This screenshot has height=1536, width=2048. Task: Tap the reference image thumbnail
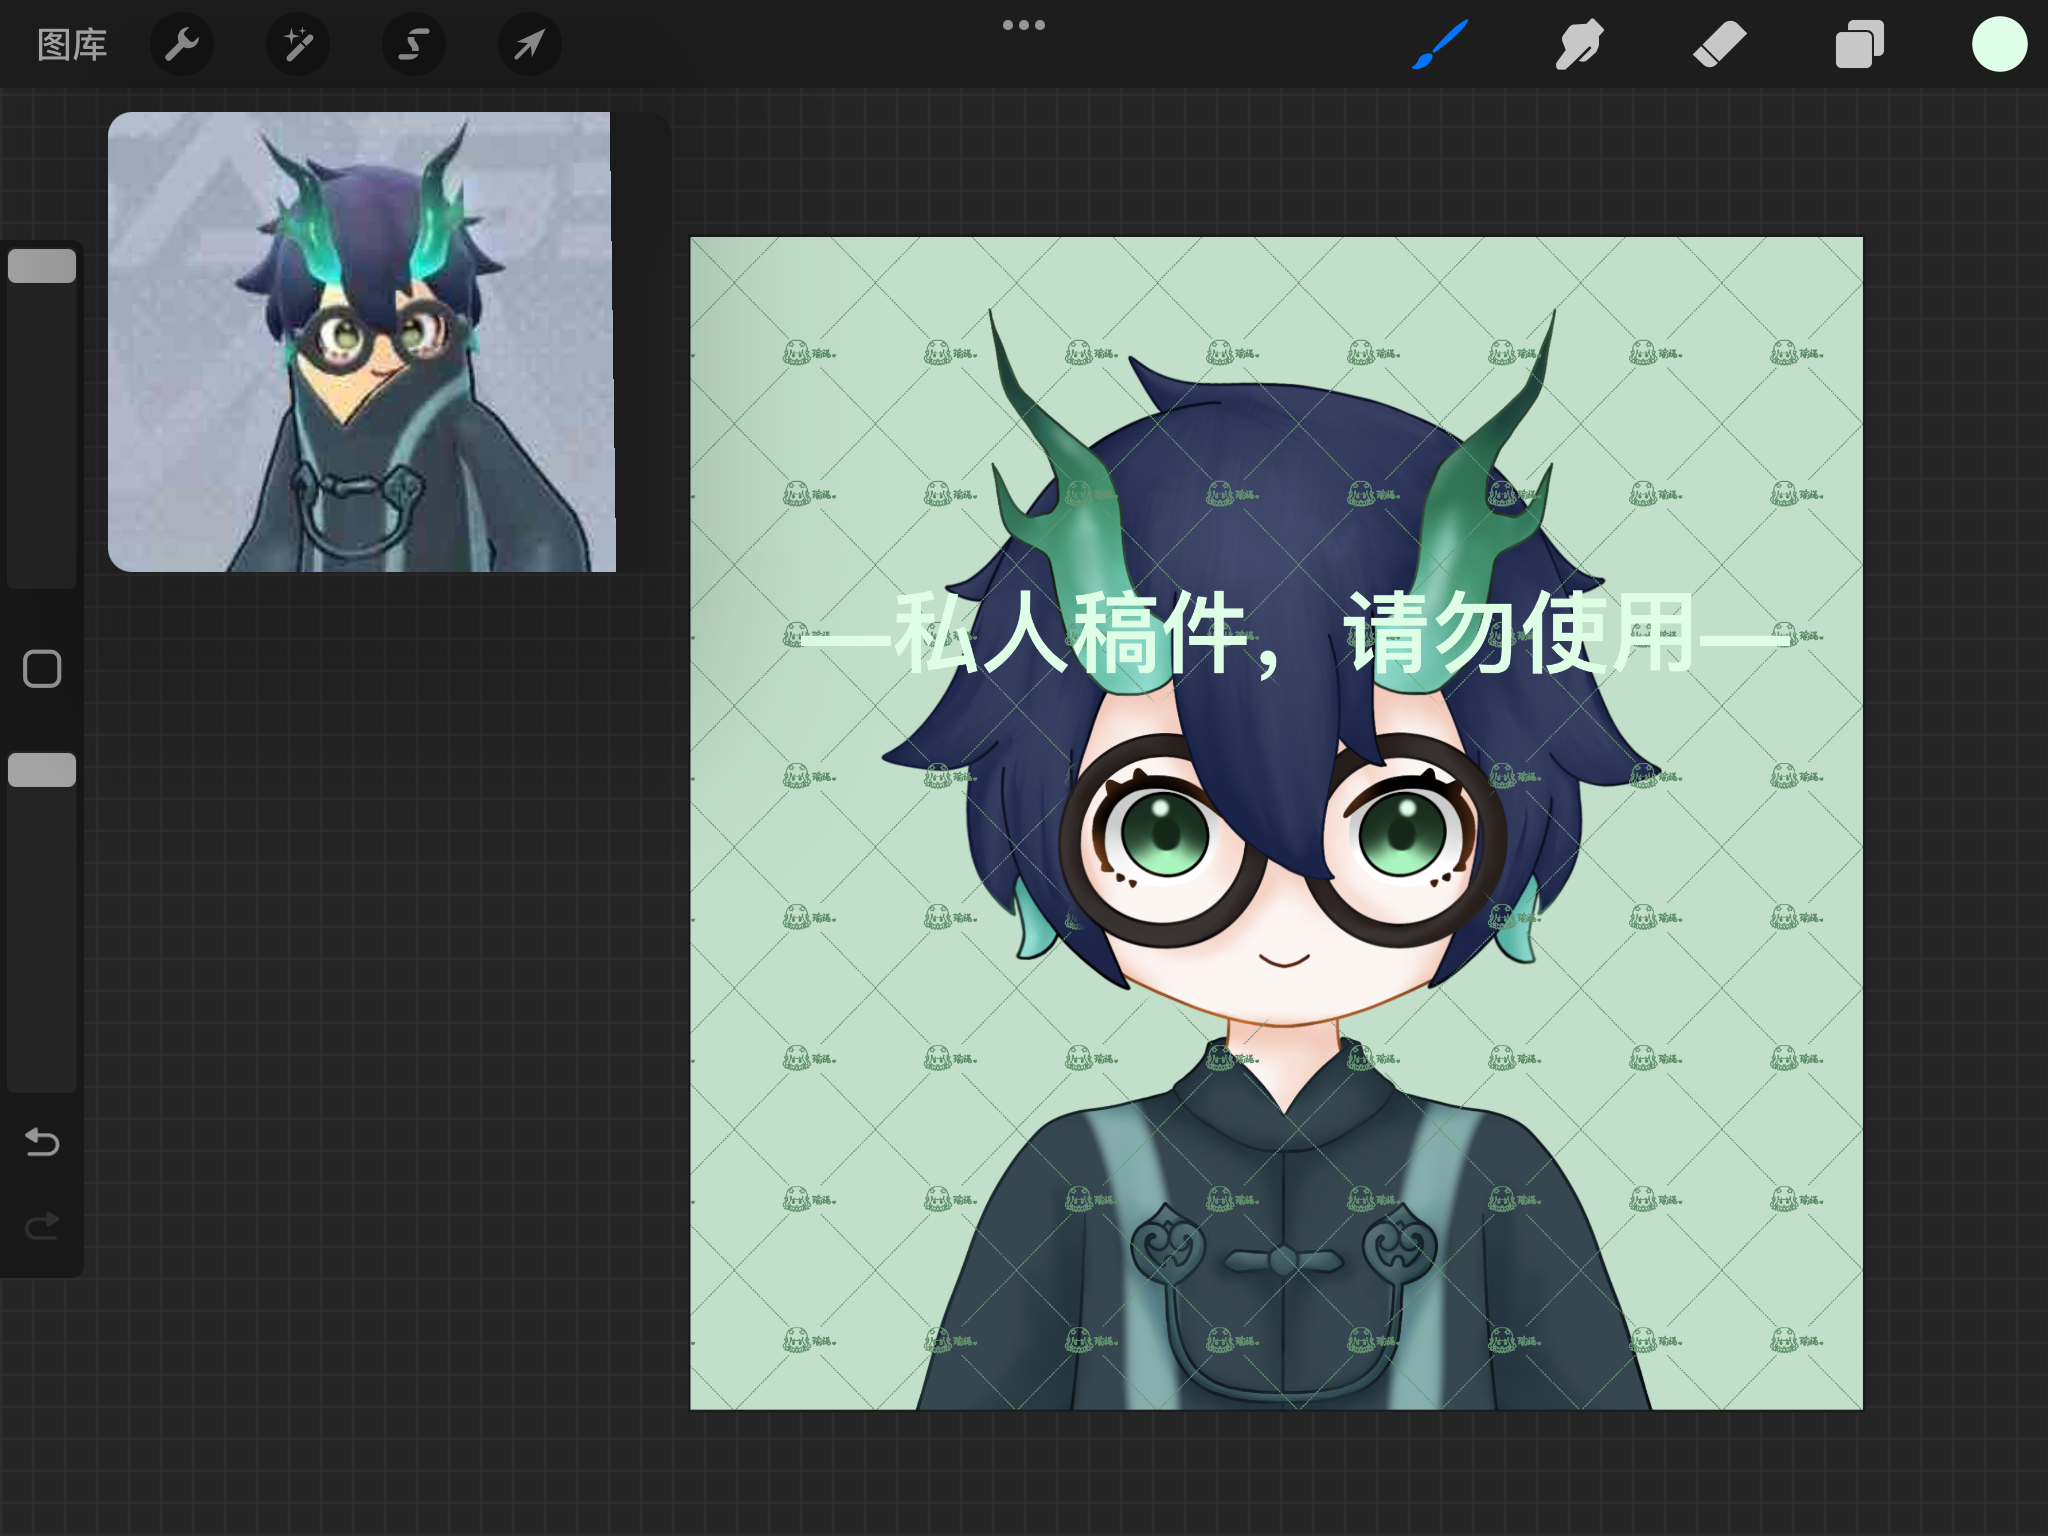(362, 342)
